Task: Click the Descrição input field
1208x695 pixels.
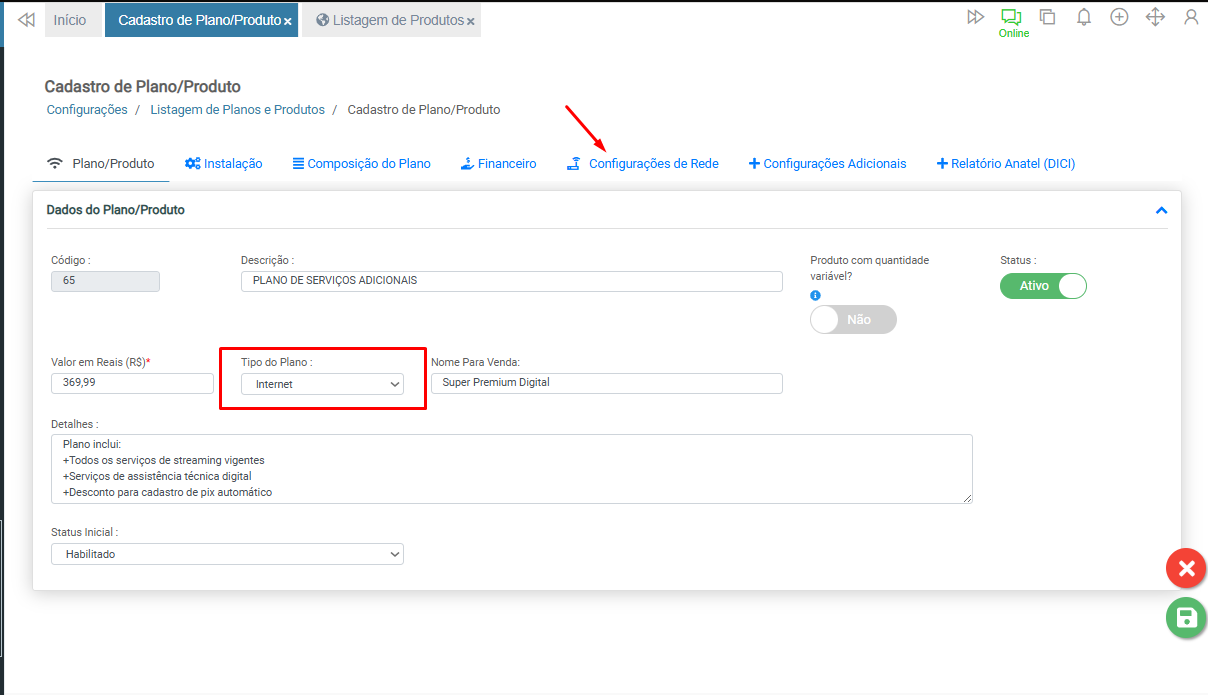Action: click(x=511, y=281)
